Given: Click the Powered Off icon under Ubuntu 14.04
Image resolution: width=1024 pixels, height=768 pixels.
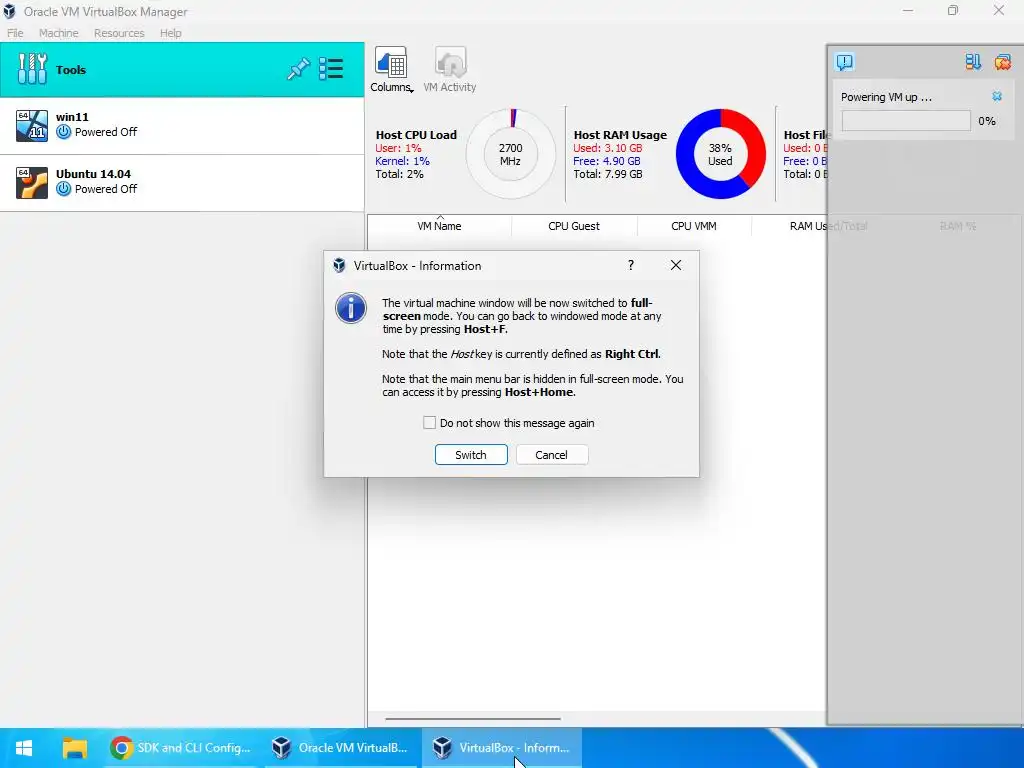Looking at the screenshot, I should point(63,189).
